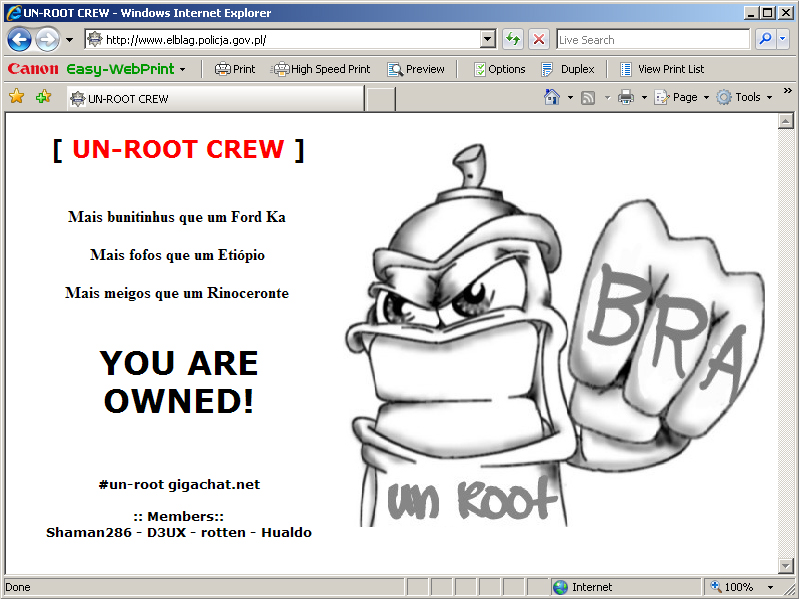Viewport: 799px width, 599px height.
Task: Click the 'Done' status bar text
Action: 18,587
